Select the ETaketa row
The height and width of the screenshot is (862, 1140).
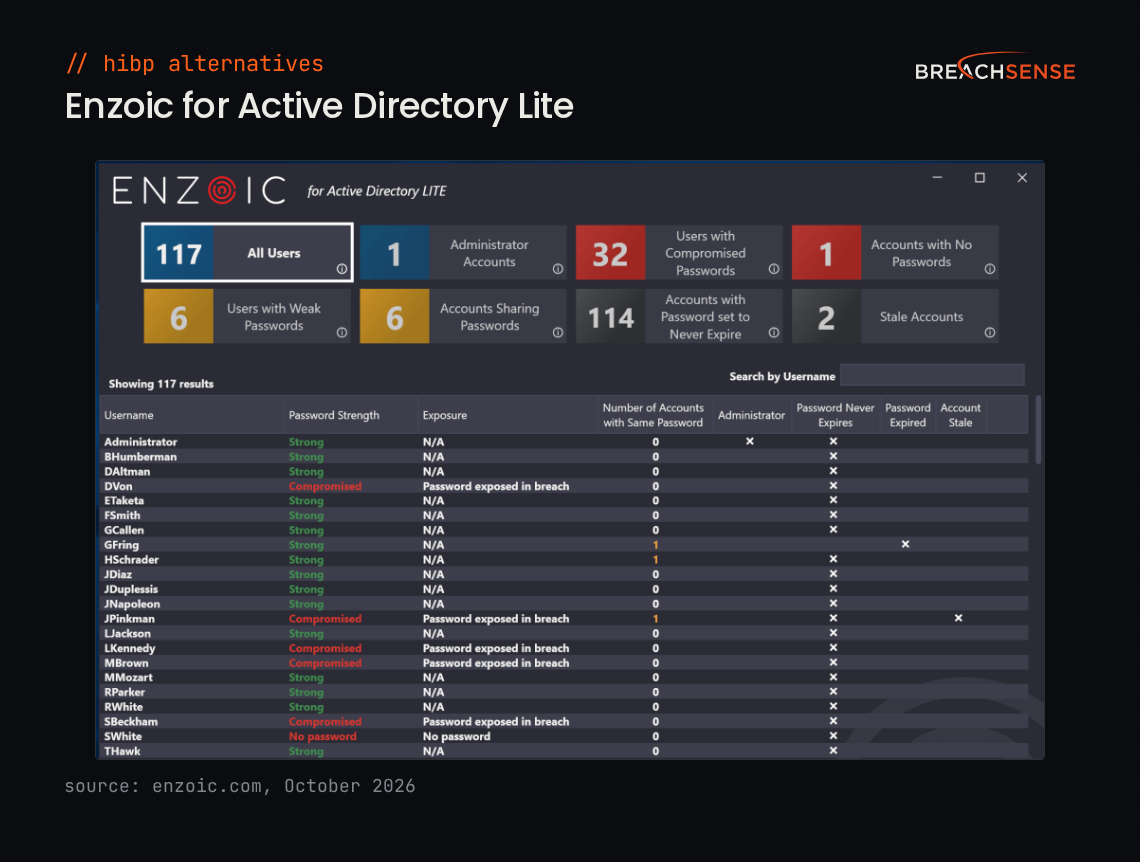point(563,501)
